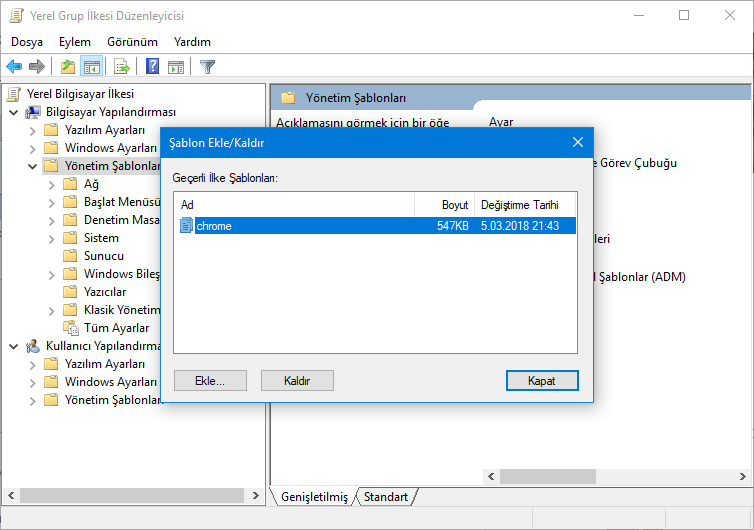
Task: Click the app icon in title bar
Action: [x=16, y=16]
